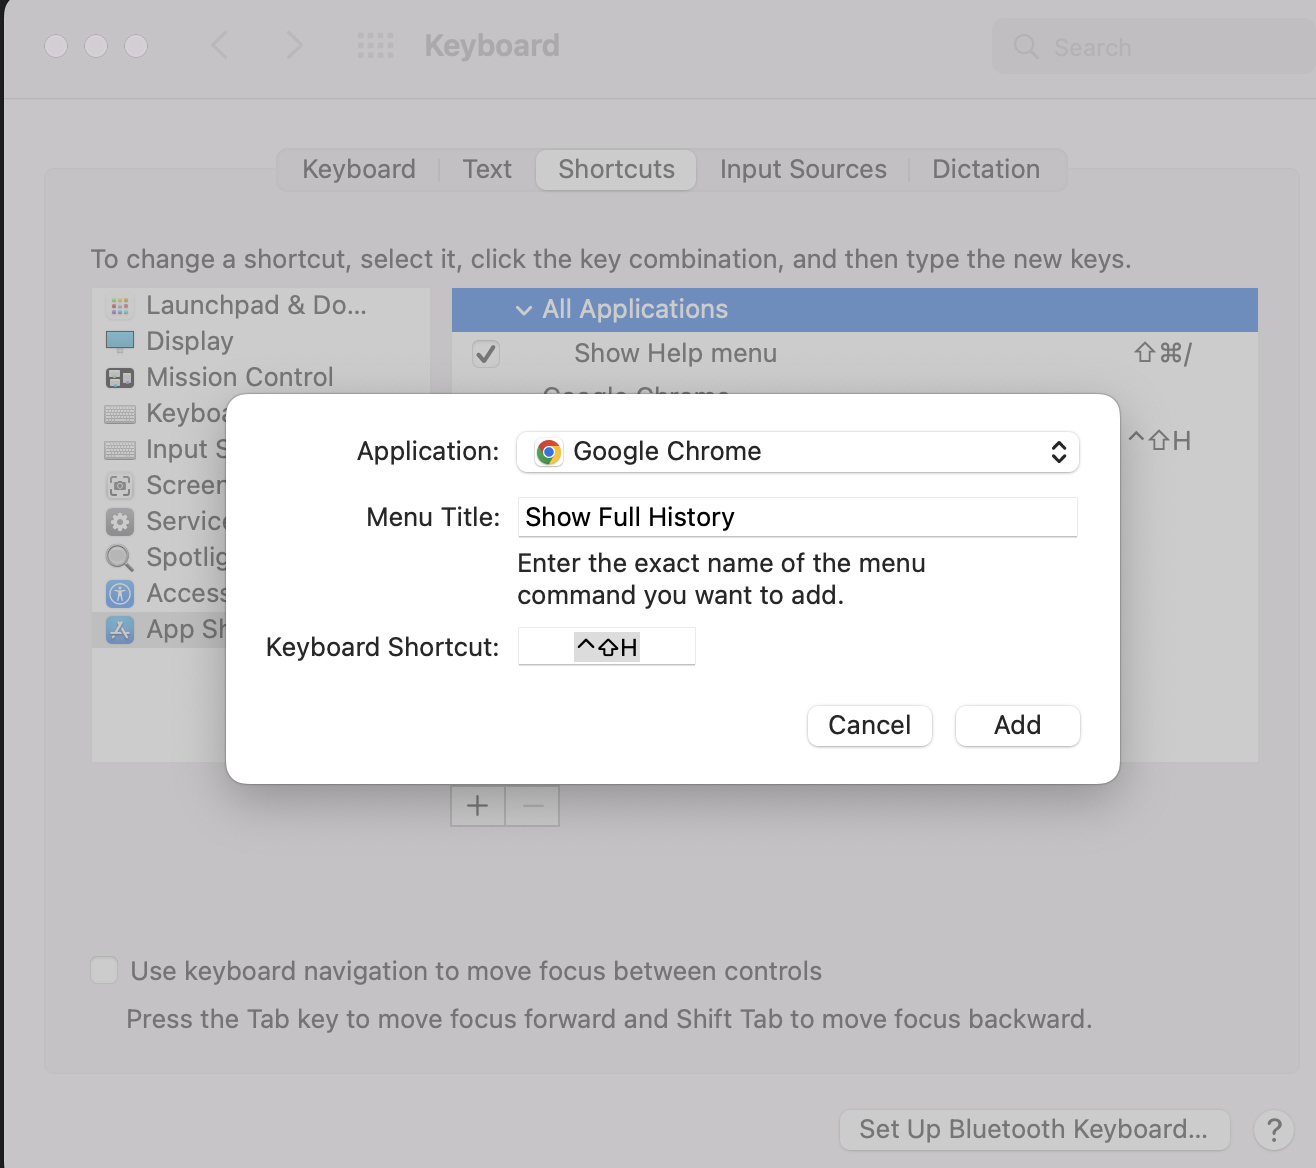This screenshot has width=1316, height=1168.
Task: Add a shortcut with the plus button
Action: pyautogui.click(x=478, y=806)
